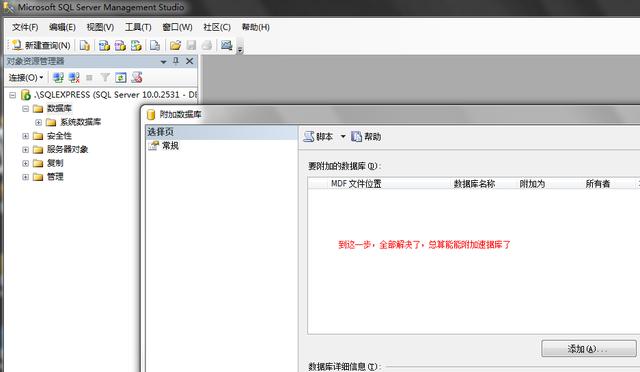Click the Open File folder icon
This screenshot has height=372, width=640.
176,45
